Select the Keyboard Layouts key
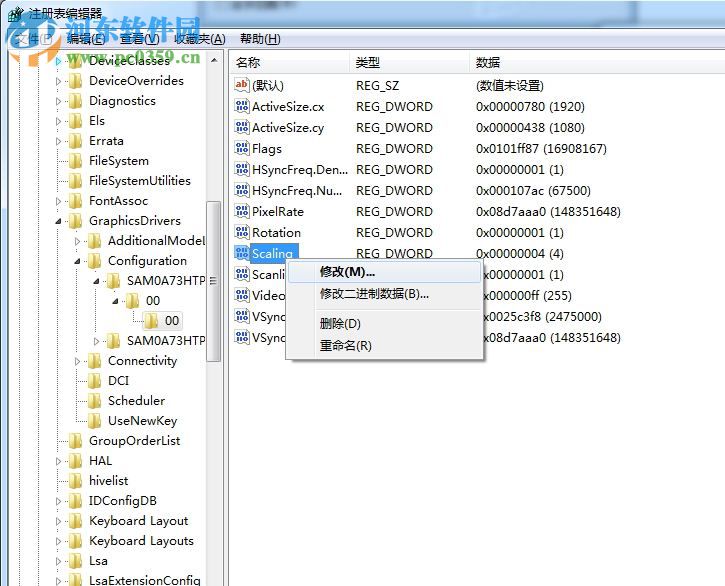The image size is (725, 586). point(141,541)
